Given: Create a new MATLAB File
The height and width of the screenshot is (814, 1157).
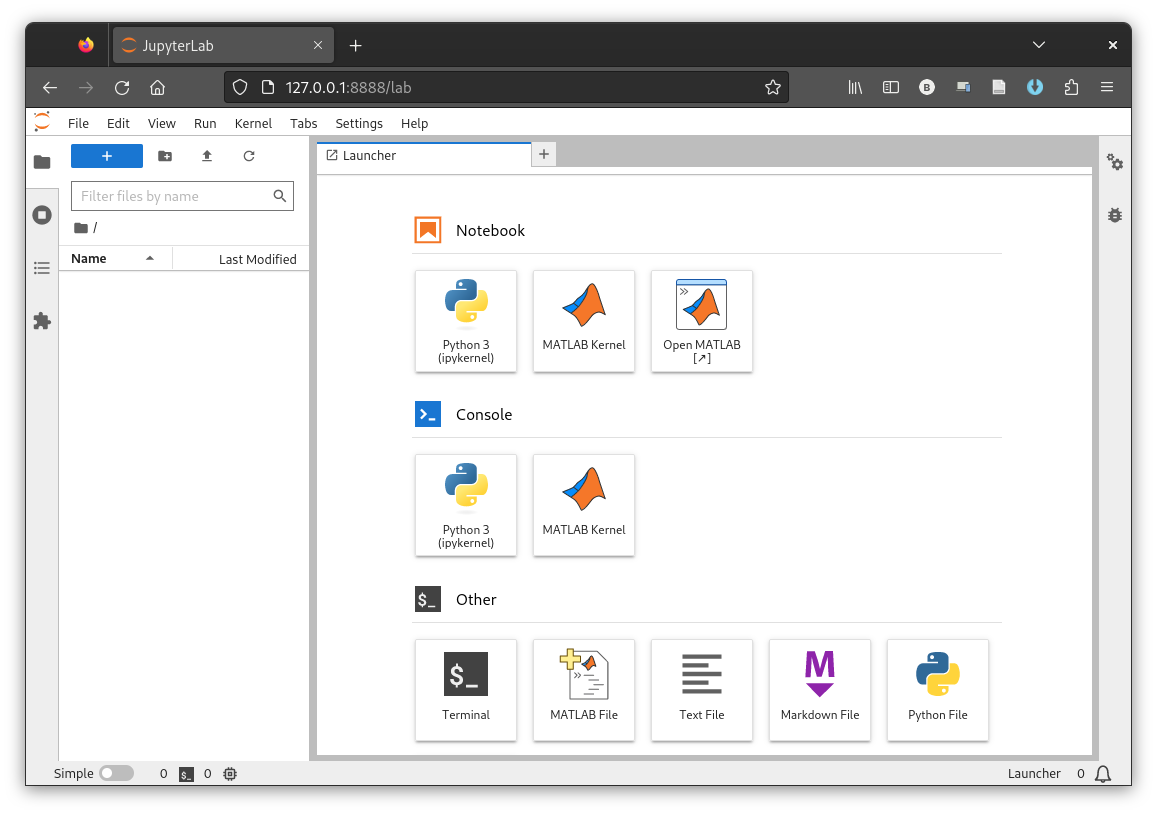Looking at the screenshot, I should coord(583,689).
